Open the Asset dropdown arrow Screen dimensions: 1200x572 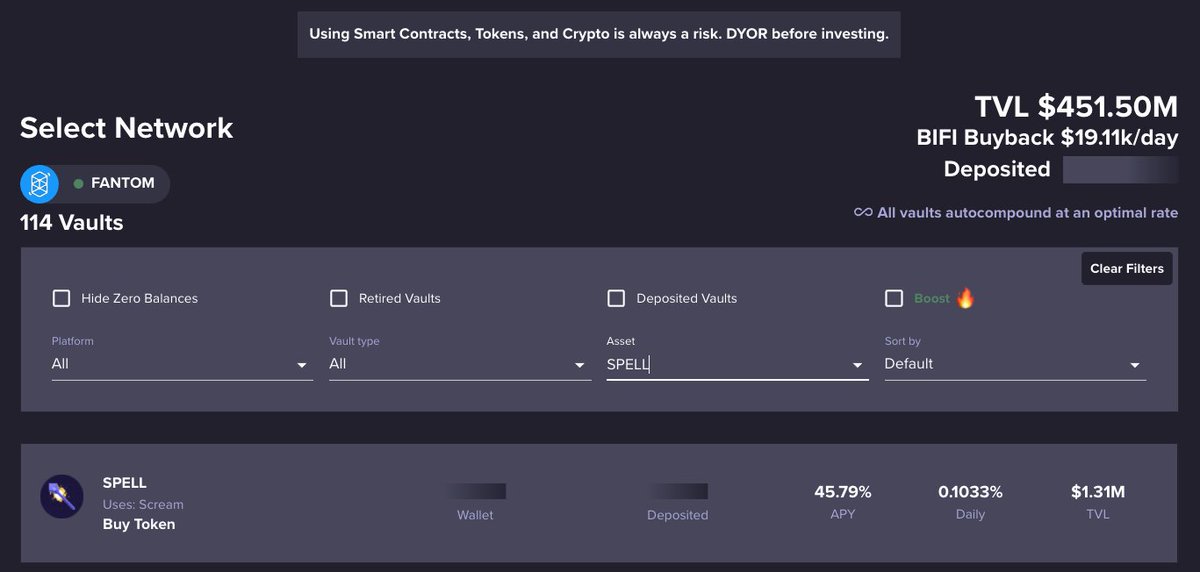point(857,365)
